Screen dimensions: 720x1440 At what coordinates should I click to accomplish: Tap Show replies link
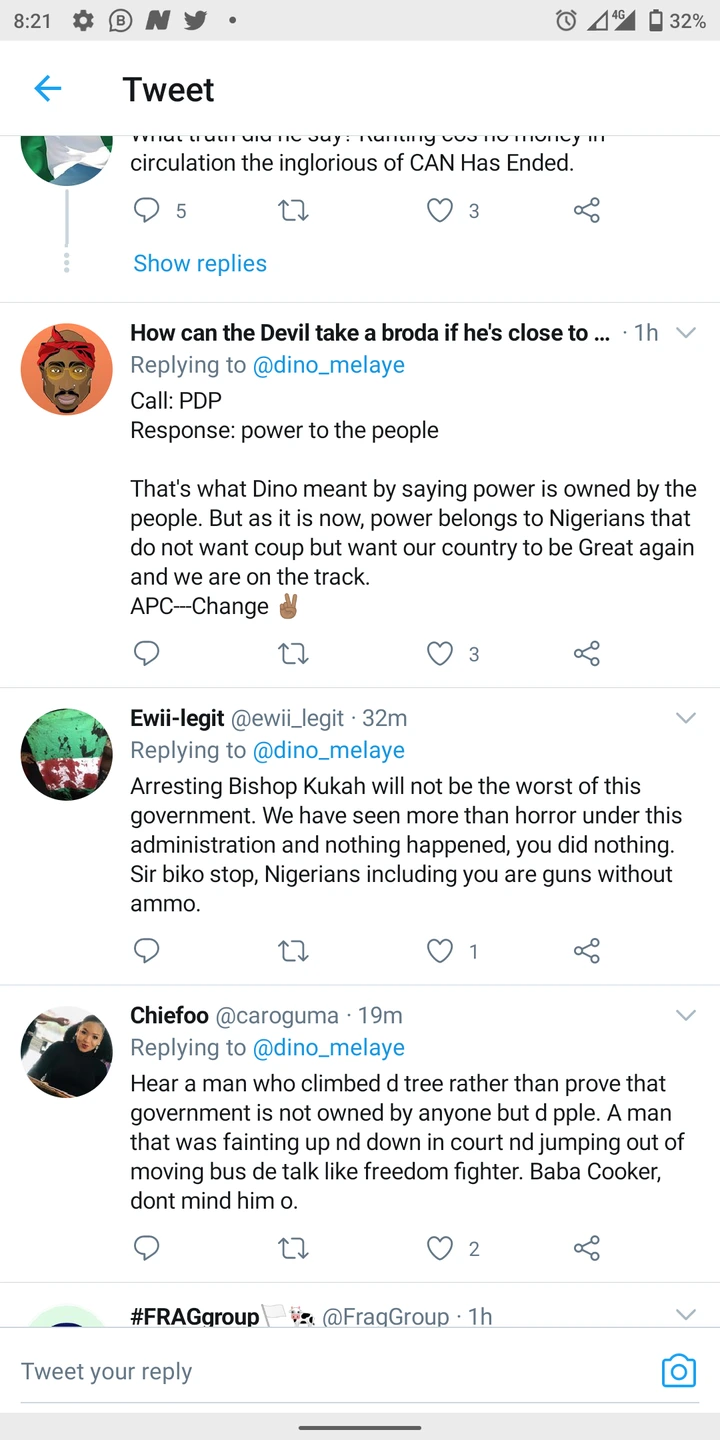200,263
